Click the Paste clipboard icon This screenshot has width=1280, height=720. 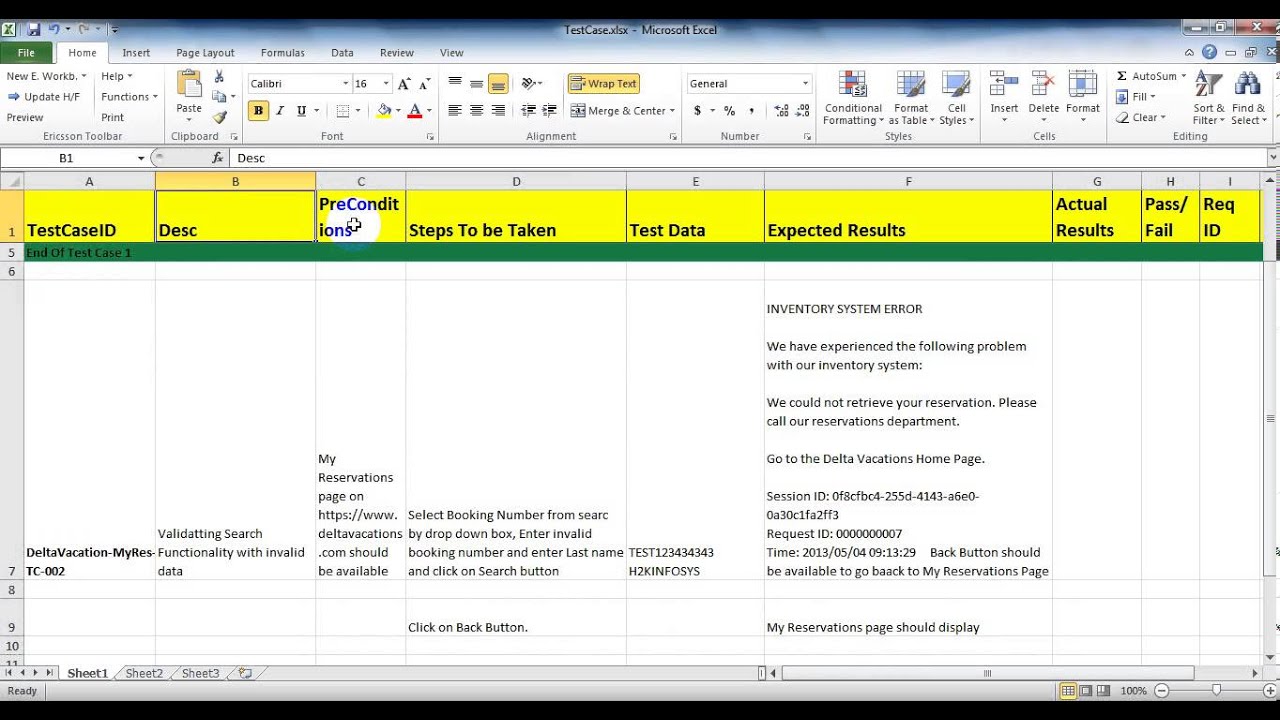pos(189,84)
